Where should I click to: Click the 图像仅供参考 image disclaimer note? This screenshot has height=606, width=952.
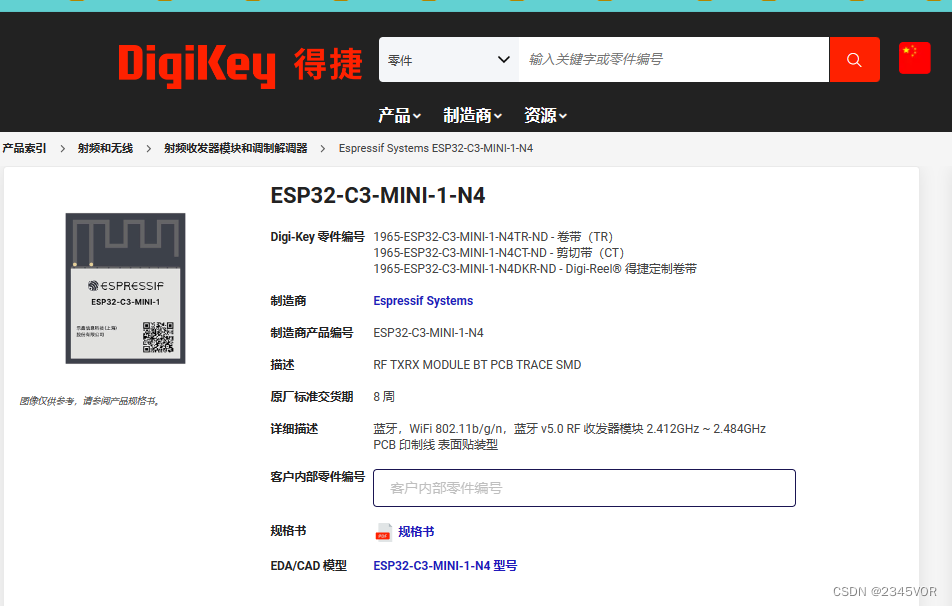tap(90, 401)
